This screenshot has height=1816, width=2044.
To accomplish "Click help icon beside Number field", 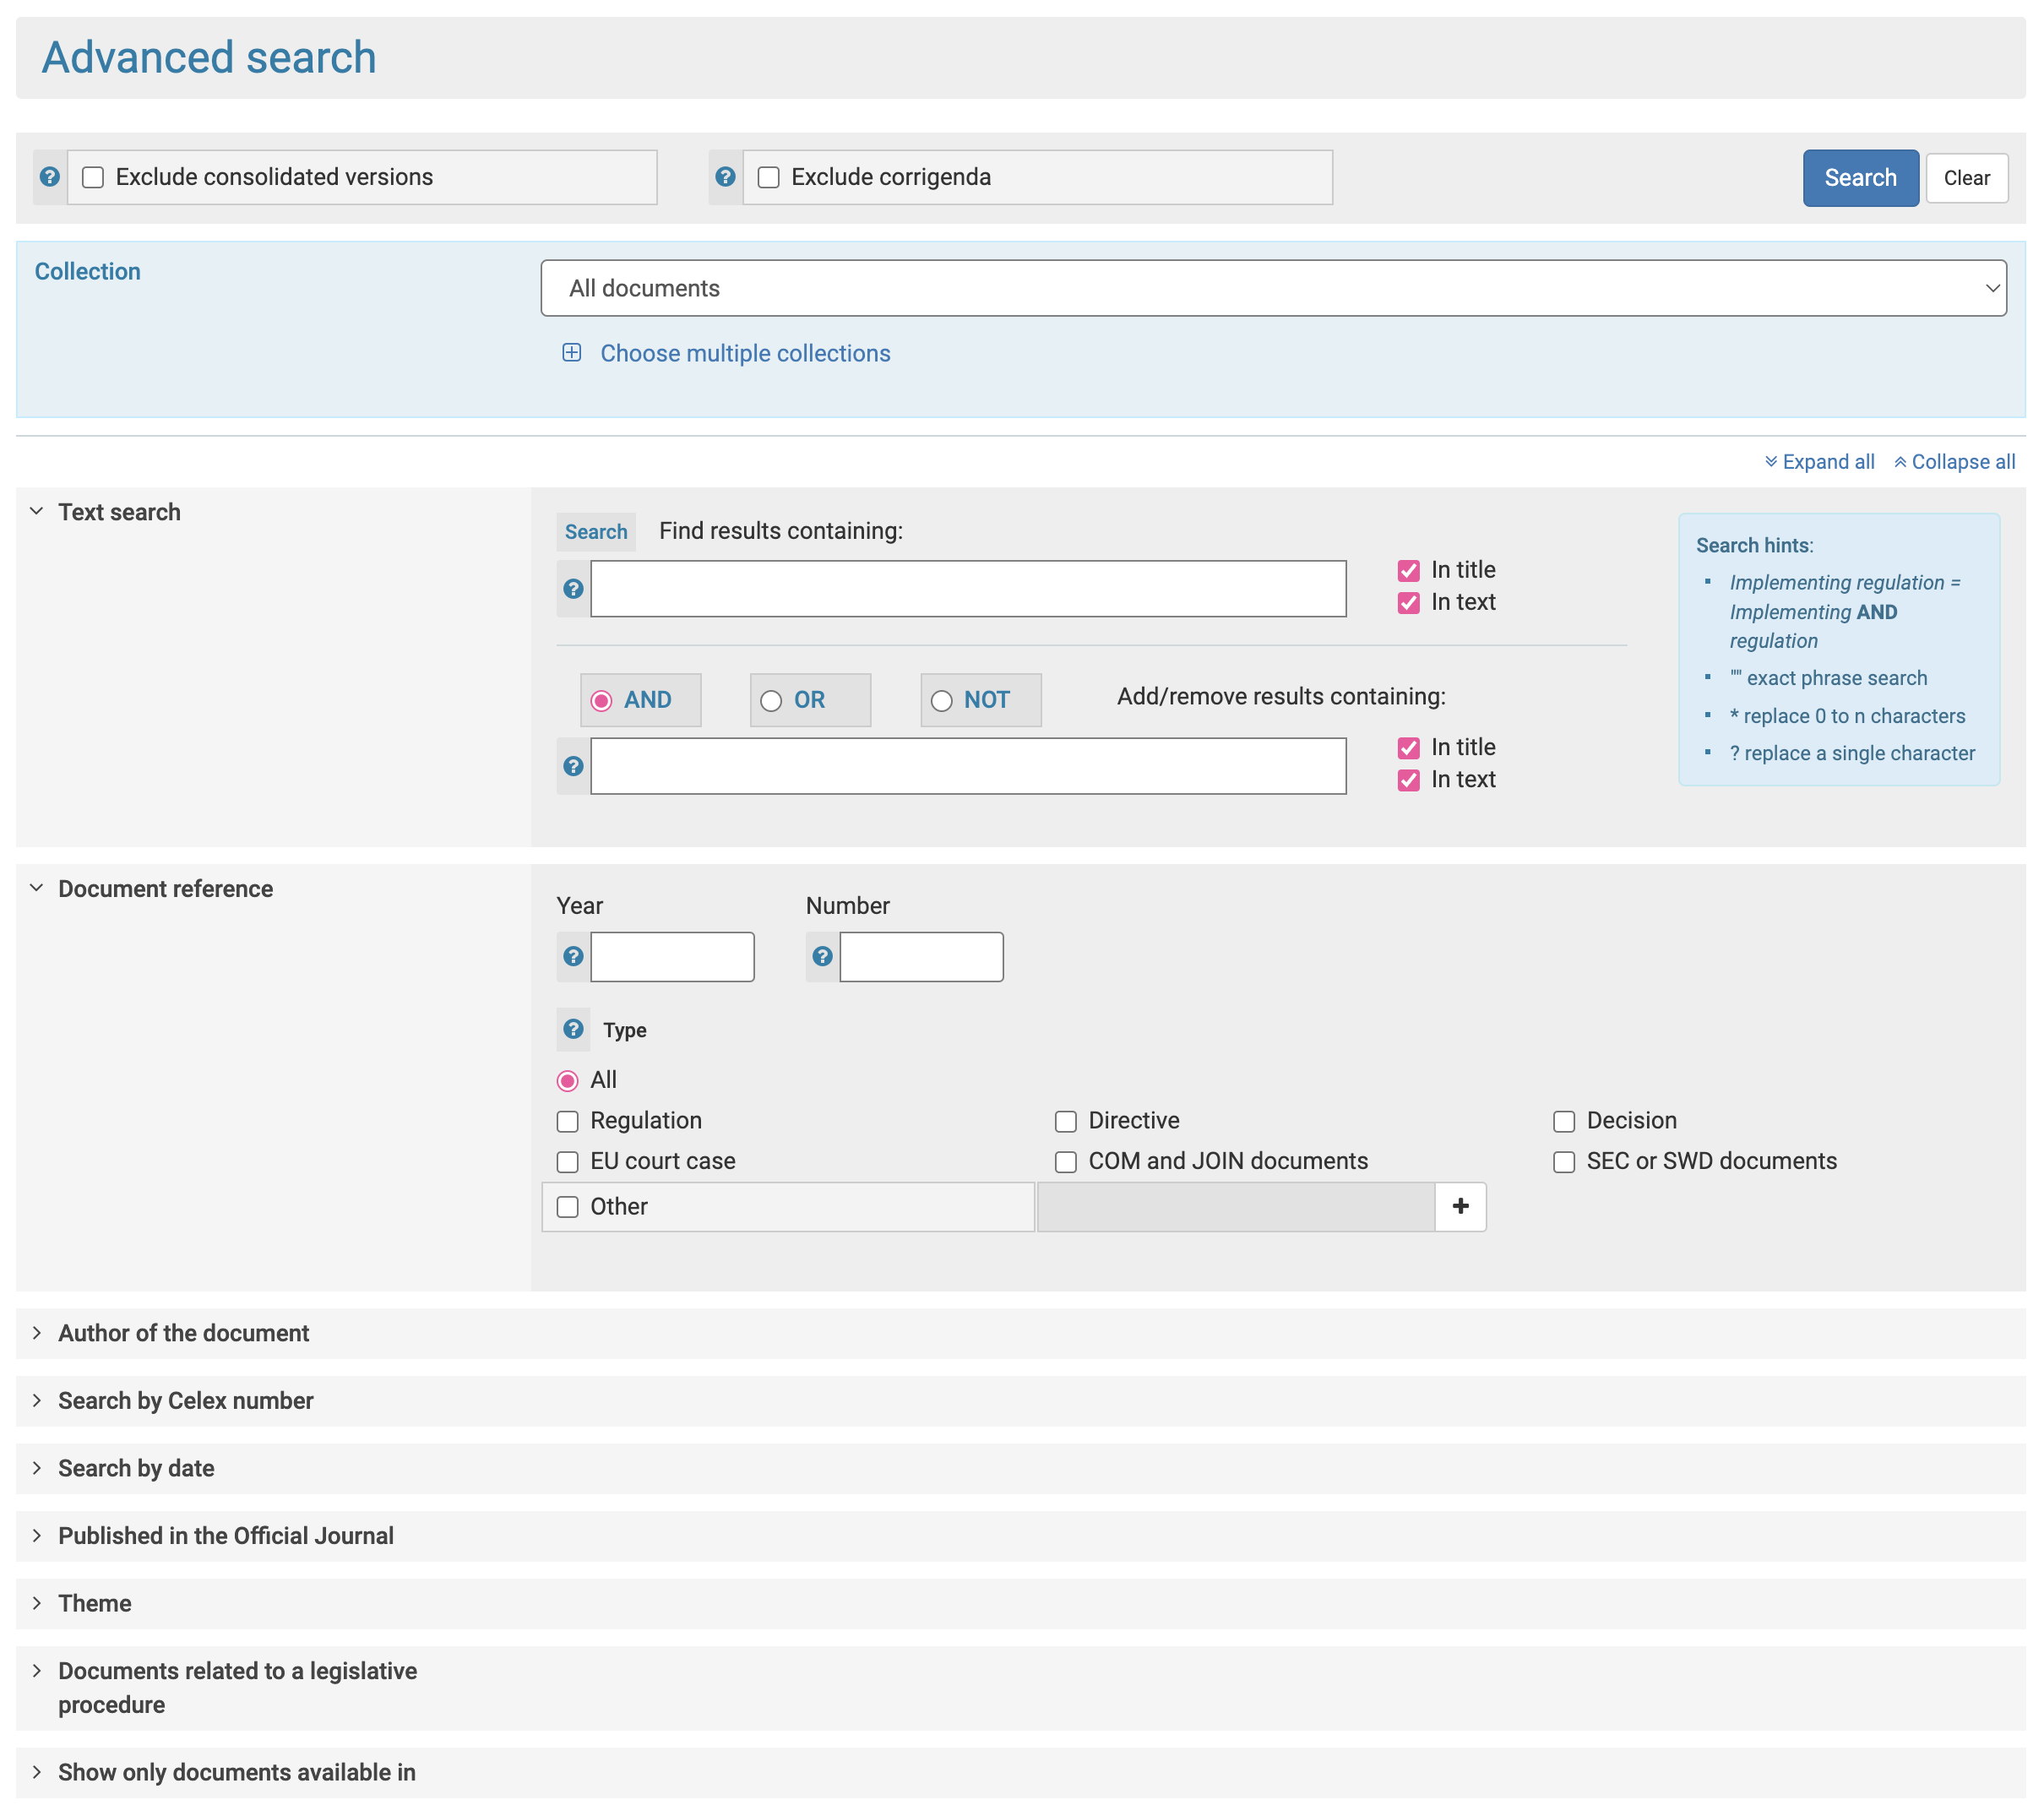I will pos(822,957).
